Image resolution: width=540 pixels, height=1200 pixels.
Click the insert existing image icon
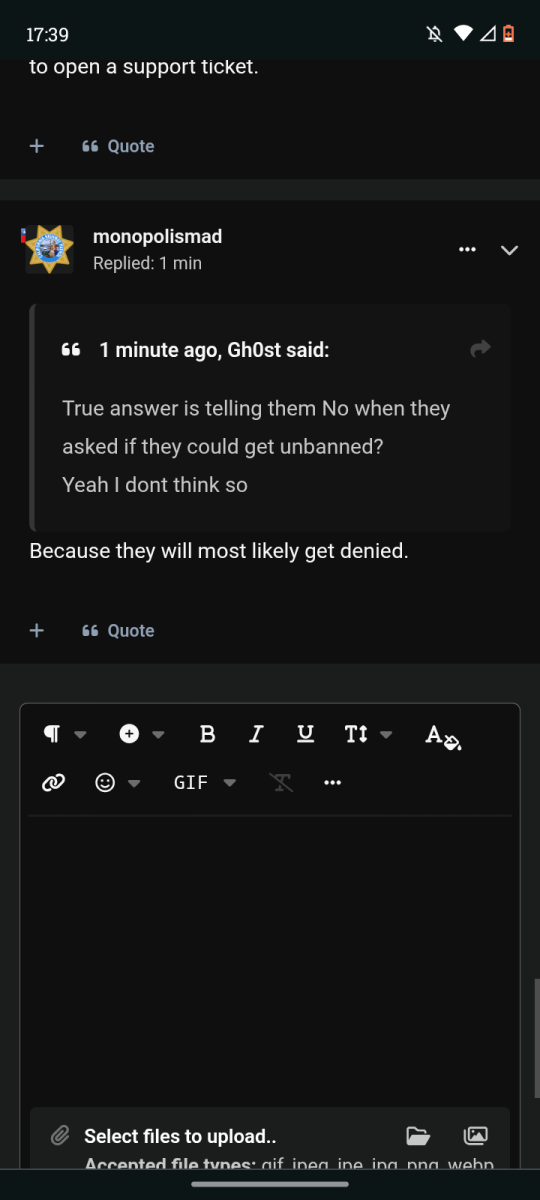pyautogui.click(x=475, y=1136)
